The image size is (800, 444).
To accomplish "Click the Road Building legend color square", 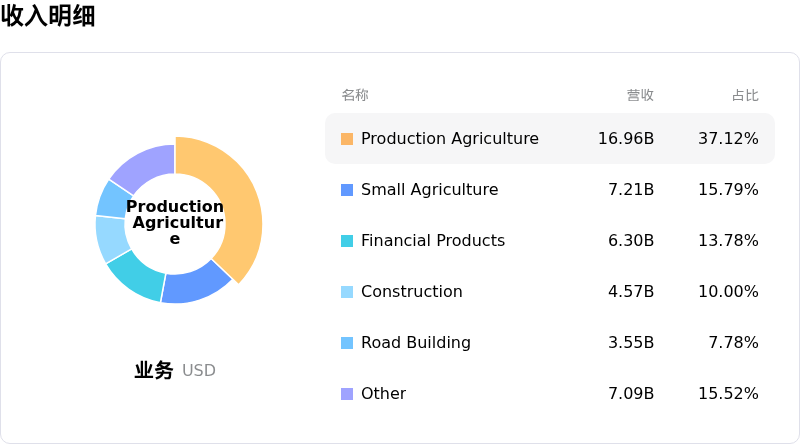I will click(x=347, y=343).
